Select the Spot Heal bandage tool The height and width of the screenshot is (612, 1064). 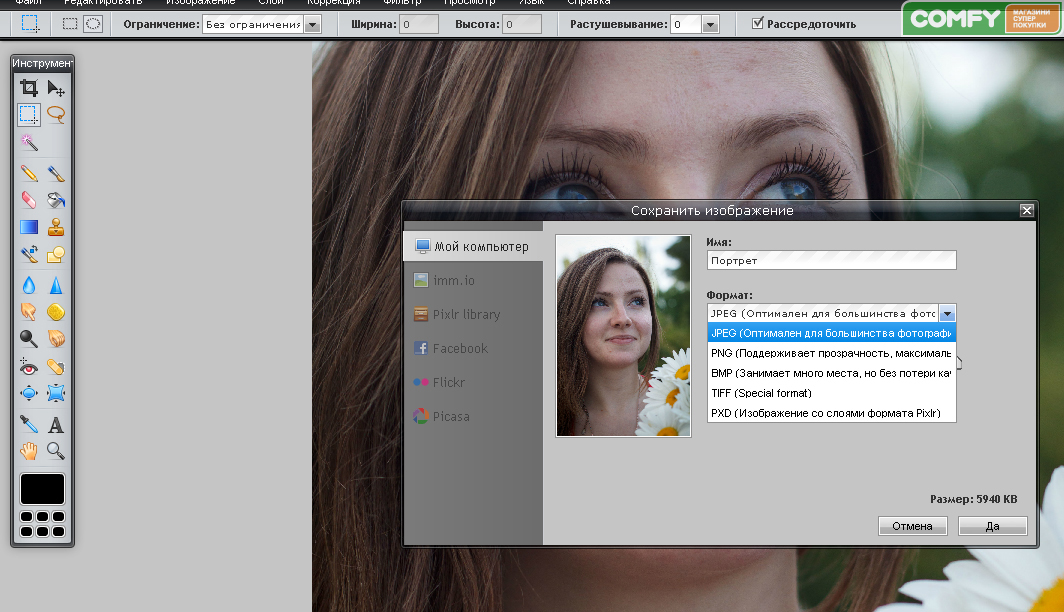pos(56,366)
